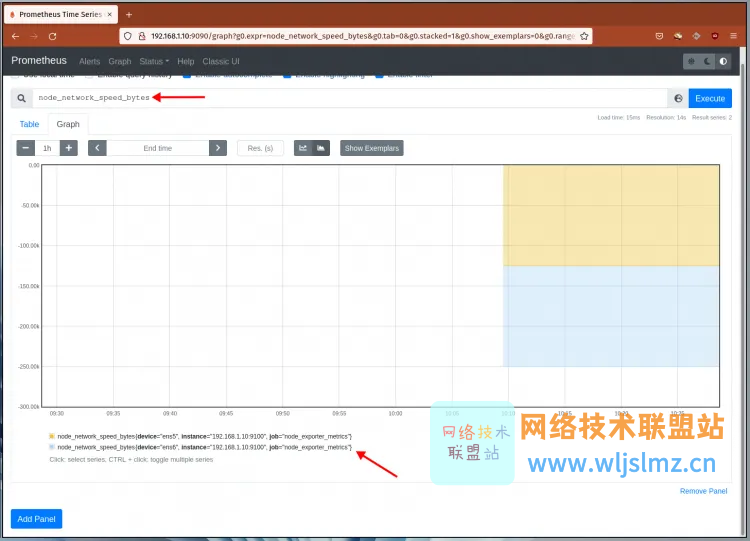Select the ens5 series legend text
Image resolution: width=750 pixels, height=541 pixels.
click(x=205, y=436)
